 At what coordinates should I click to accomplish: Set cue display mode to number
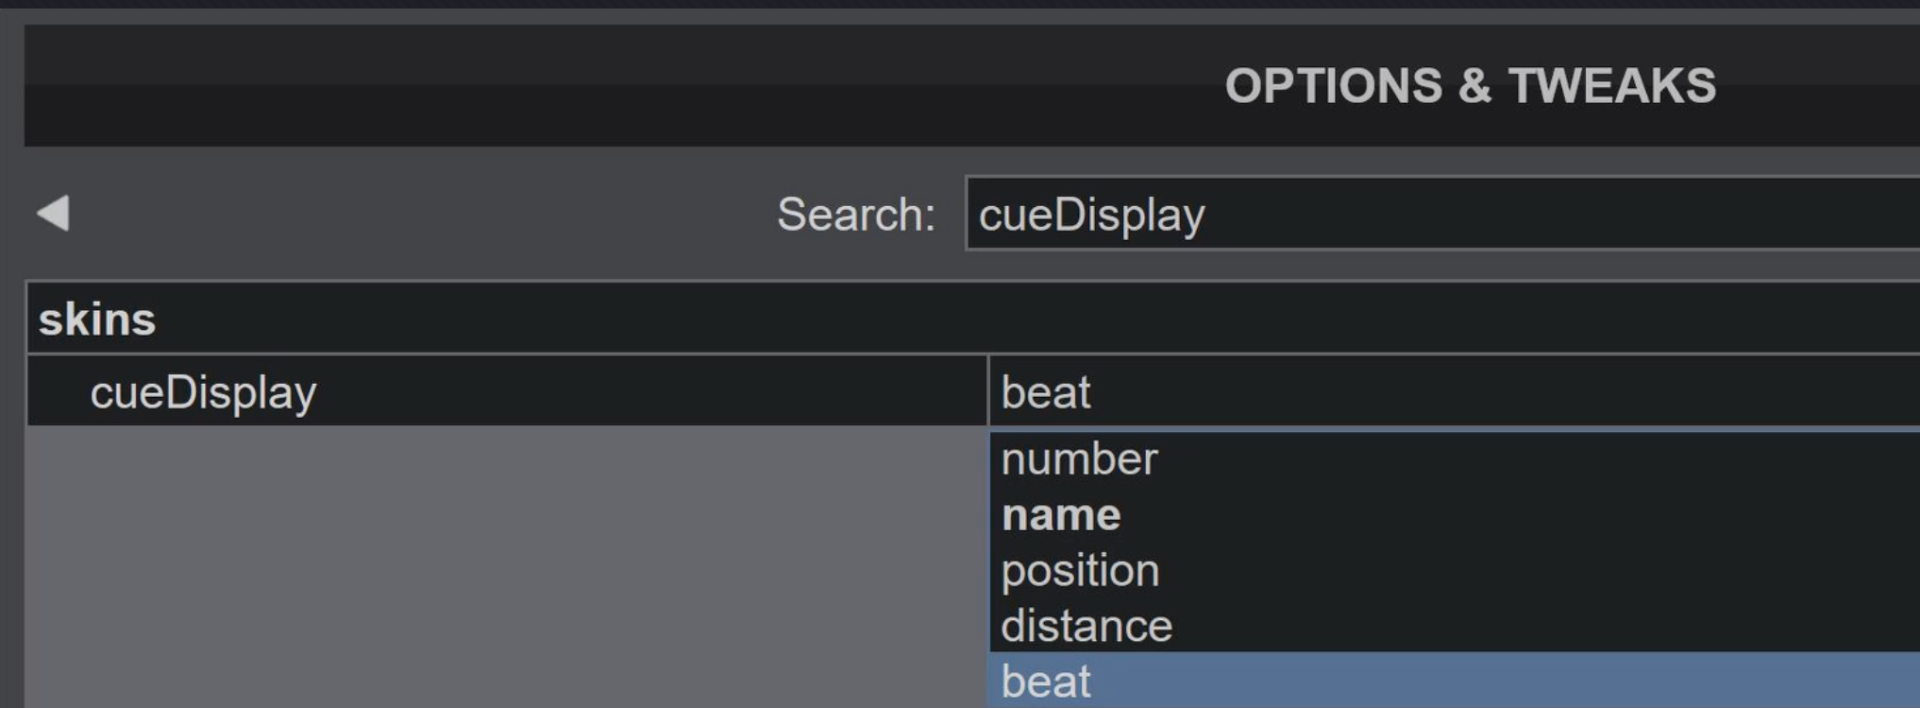click(x=1079, y=459)
